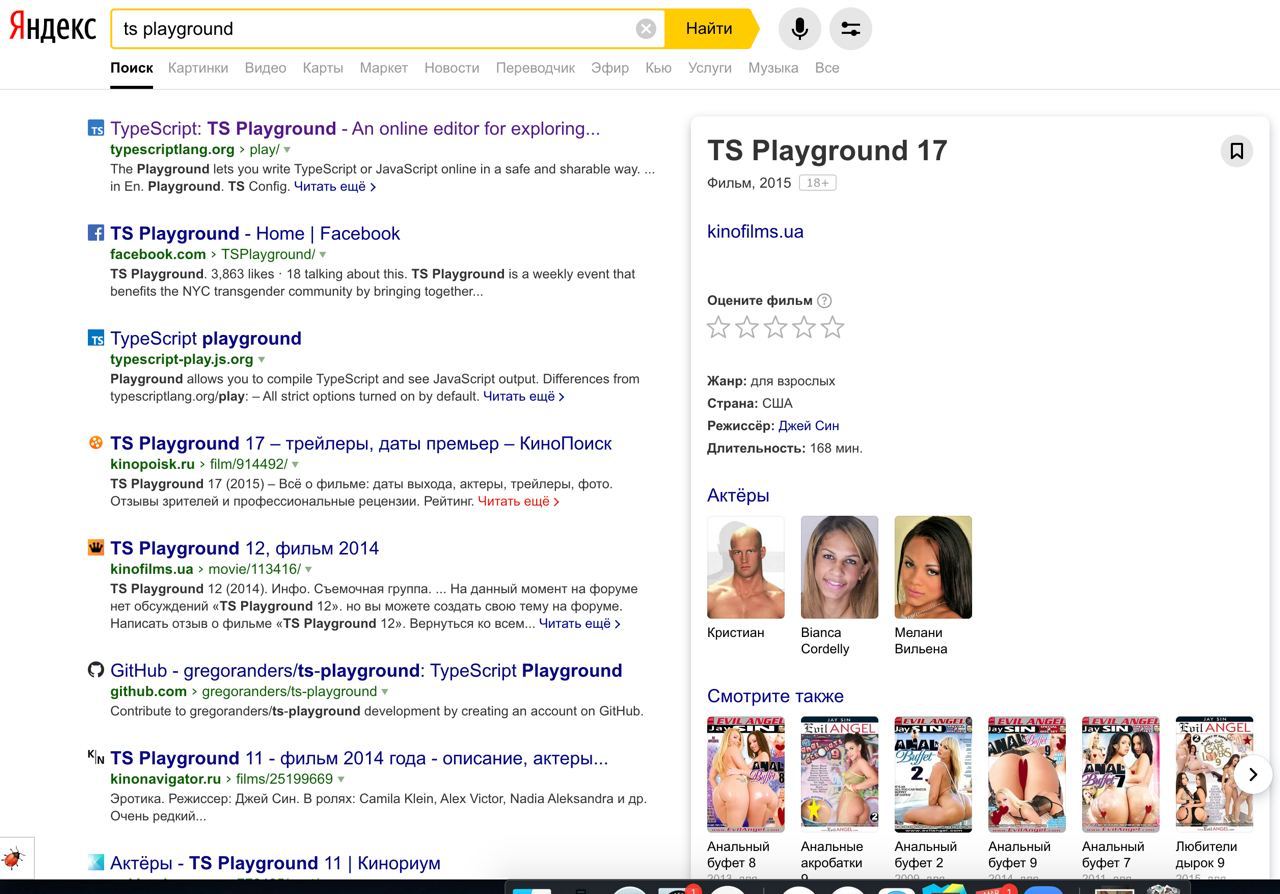This screenshot has height=894, width=1280.
Task: Open the Эфир tab
Action: click(x=610, y=68)
